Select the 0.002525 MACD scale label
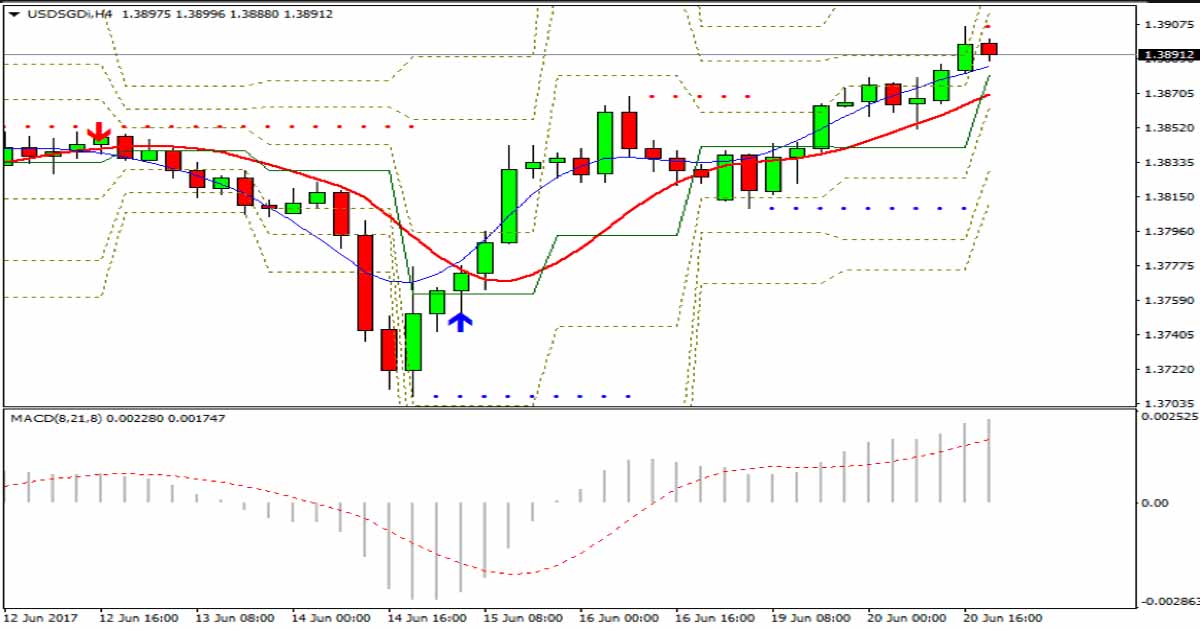This screenshot has width=1200, height=630. 1169,415
